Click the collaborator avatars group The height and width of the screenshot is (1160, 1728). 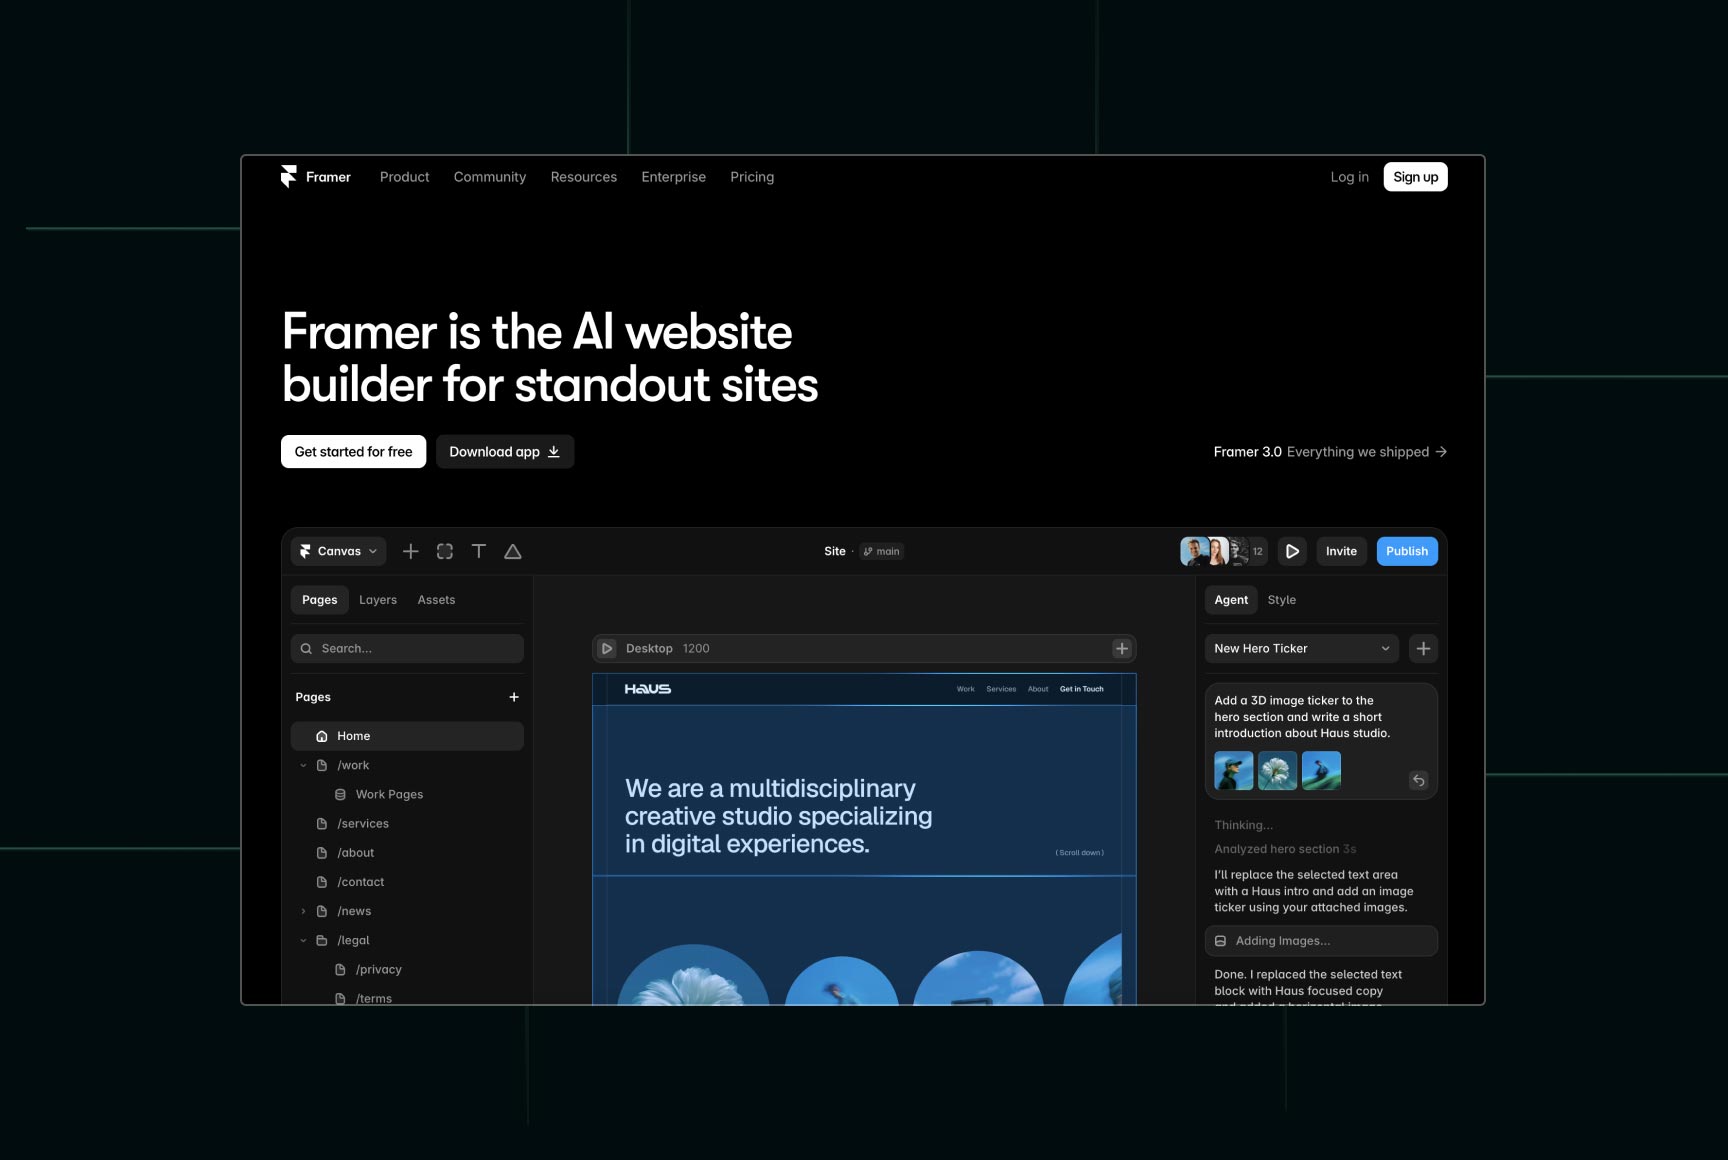click(1222, 551)
